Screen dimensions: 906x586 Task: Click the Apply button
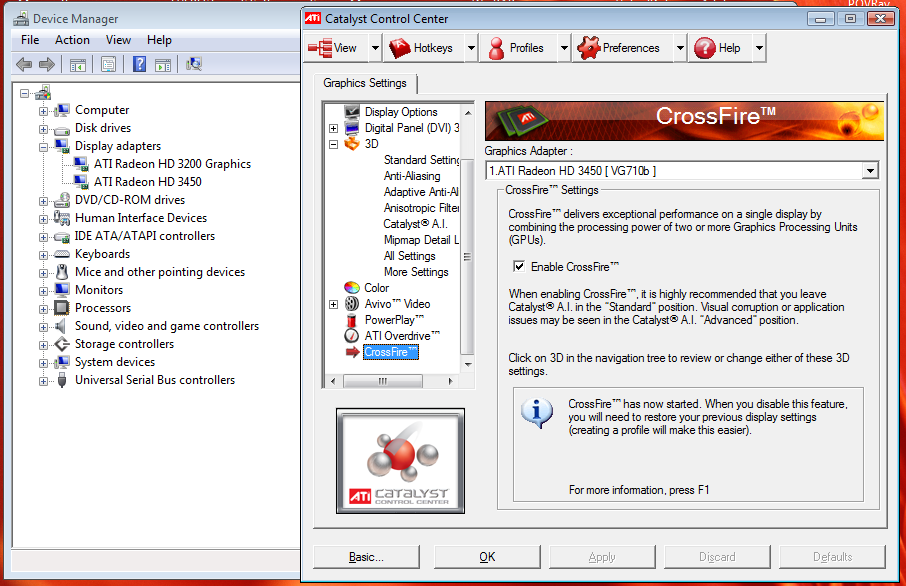(602, 557)
